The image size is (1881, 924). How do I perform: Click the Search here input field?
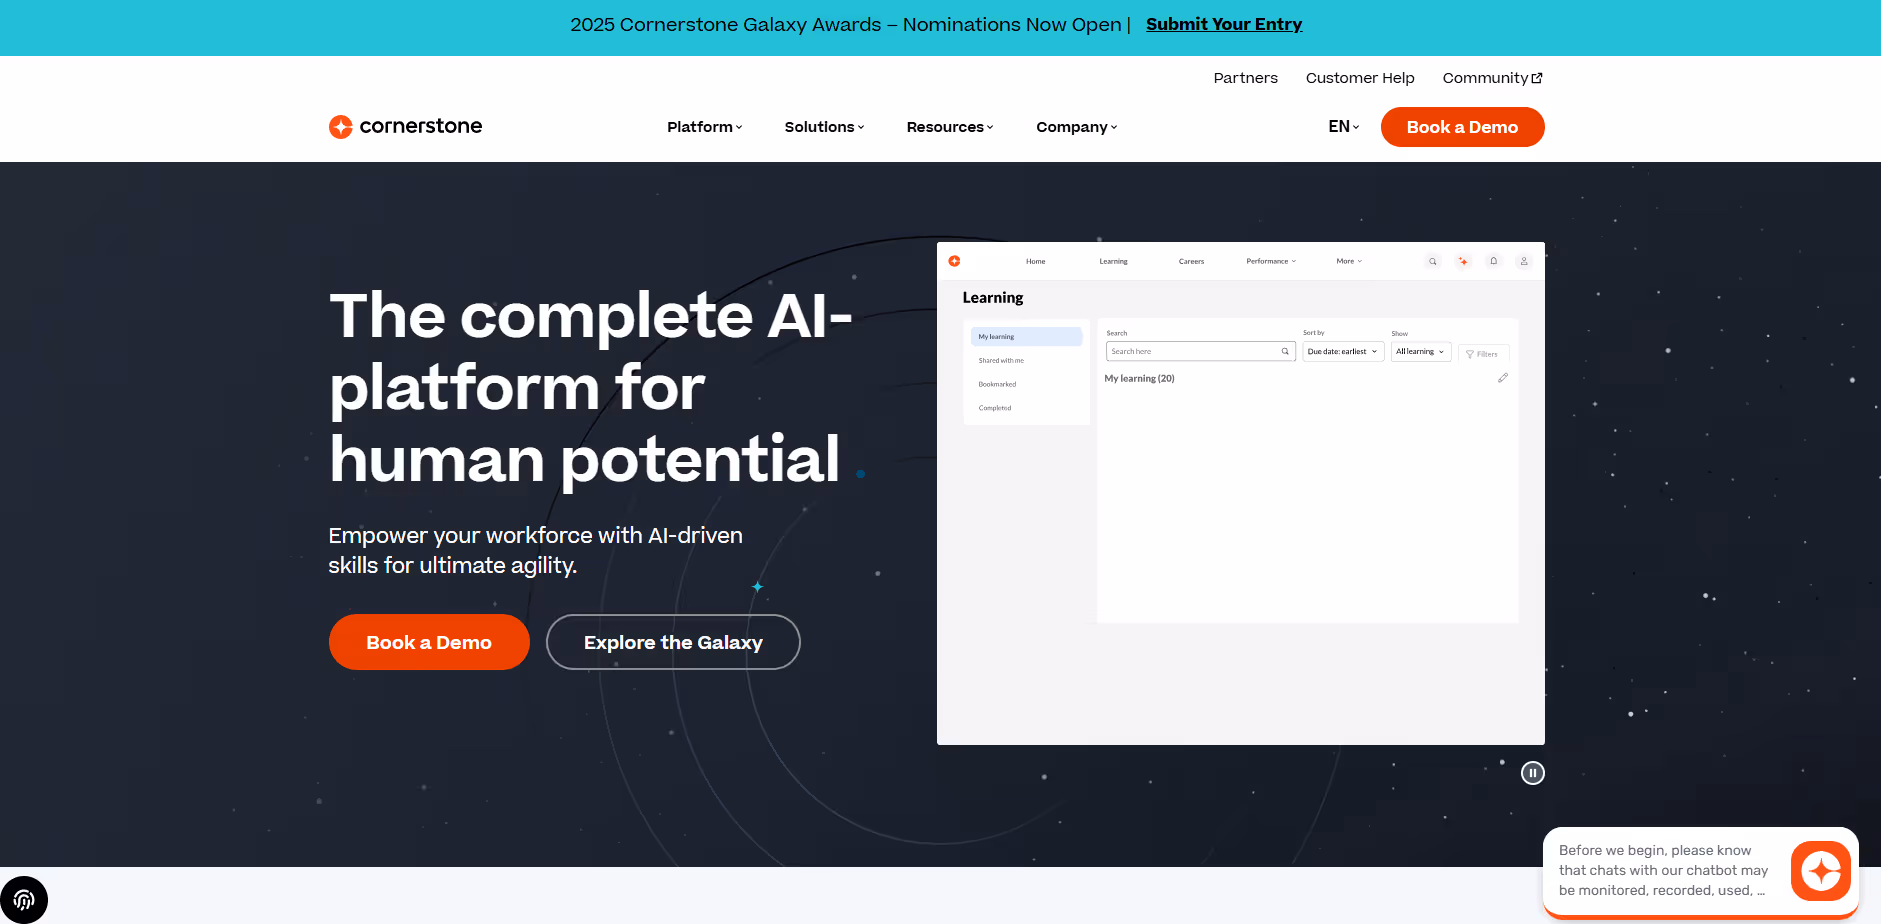point(1200,351)
